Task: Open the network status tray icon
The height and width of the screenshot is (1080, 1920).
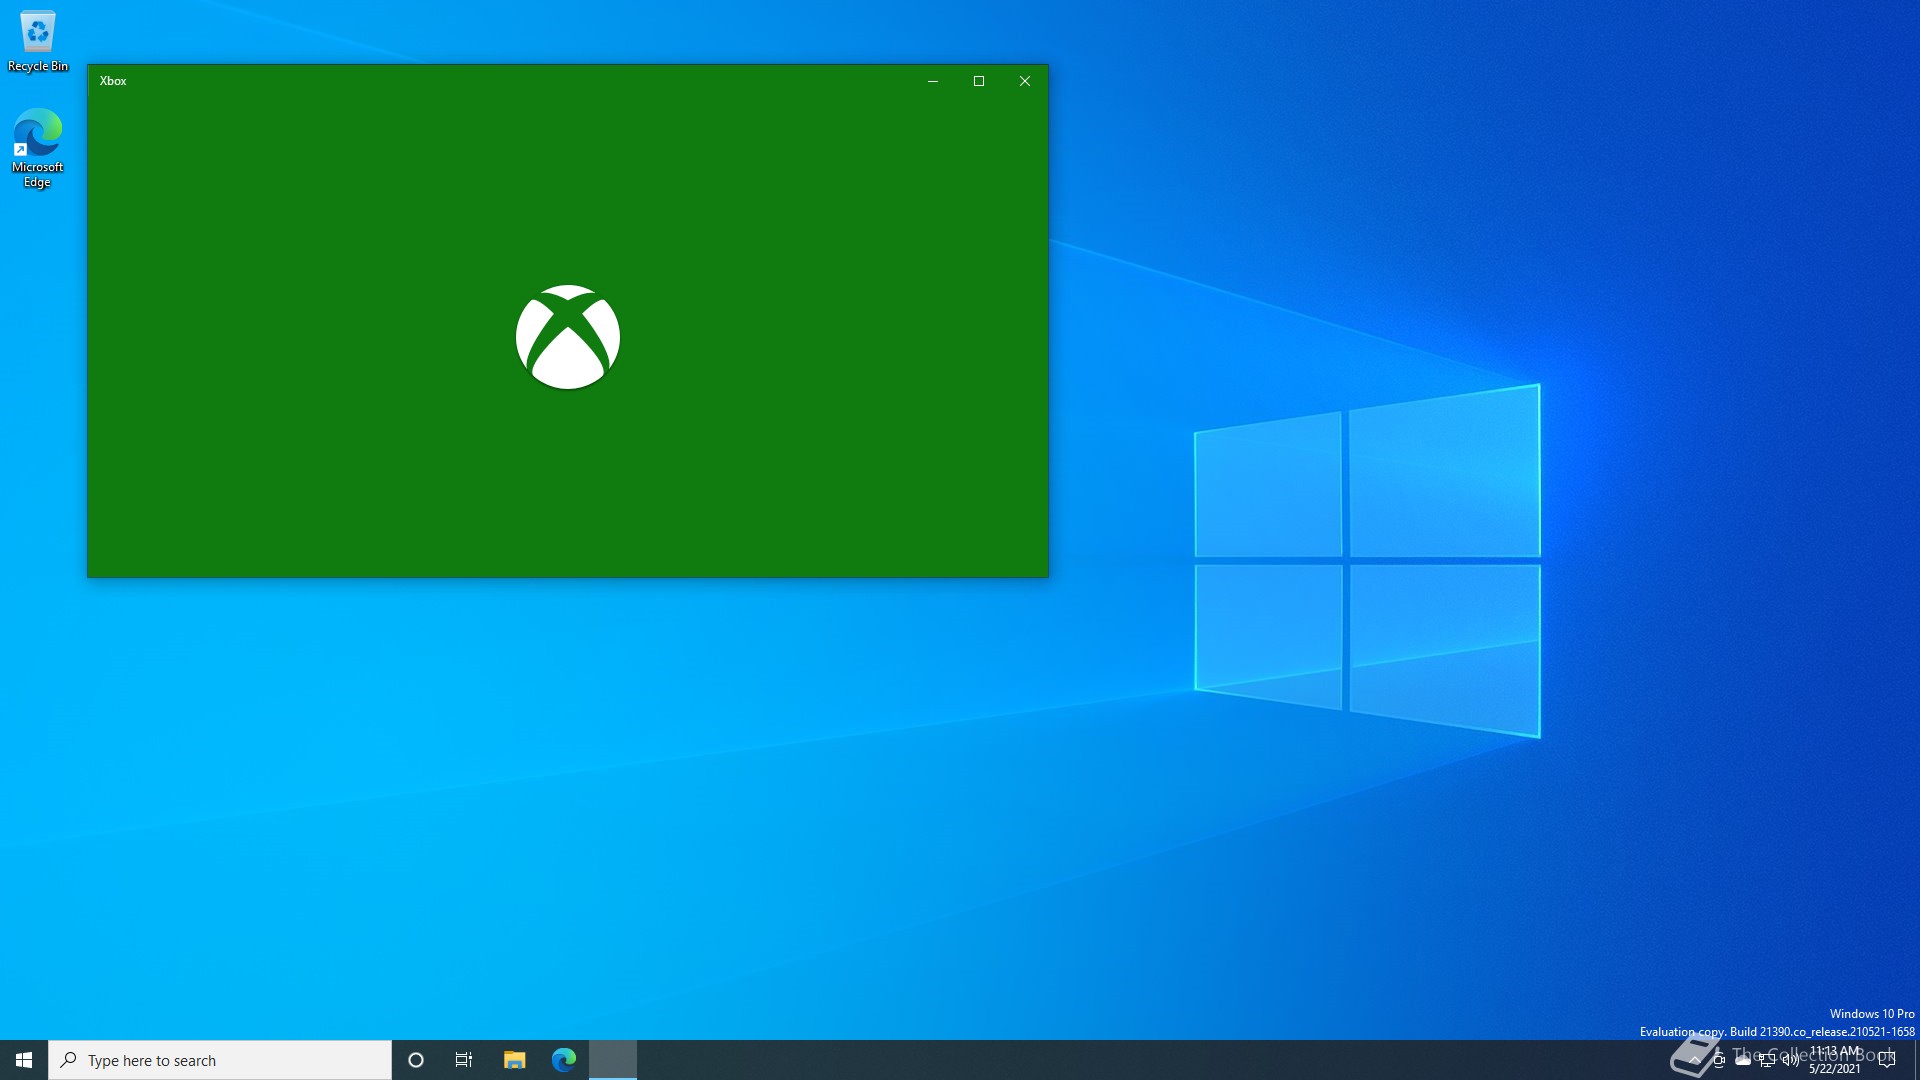Action: [1767, 1060]
